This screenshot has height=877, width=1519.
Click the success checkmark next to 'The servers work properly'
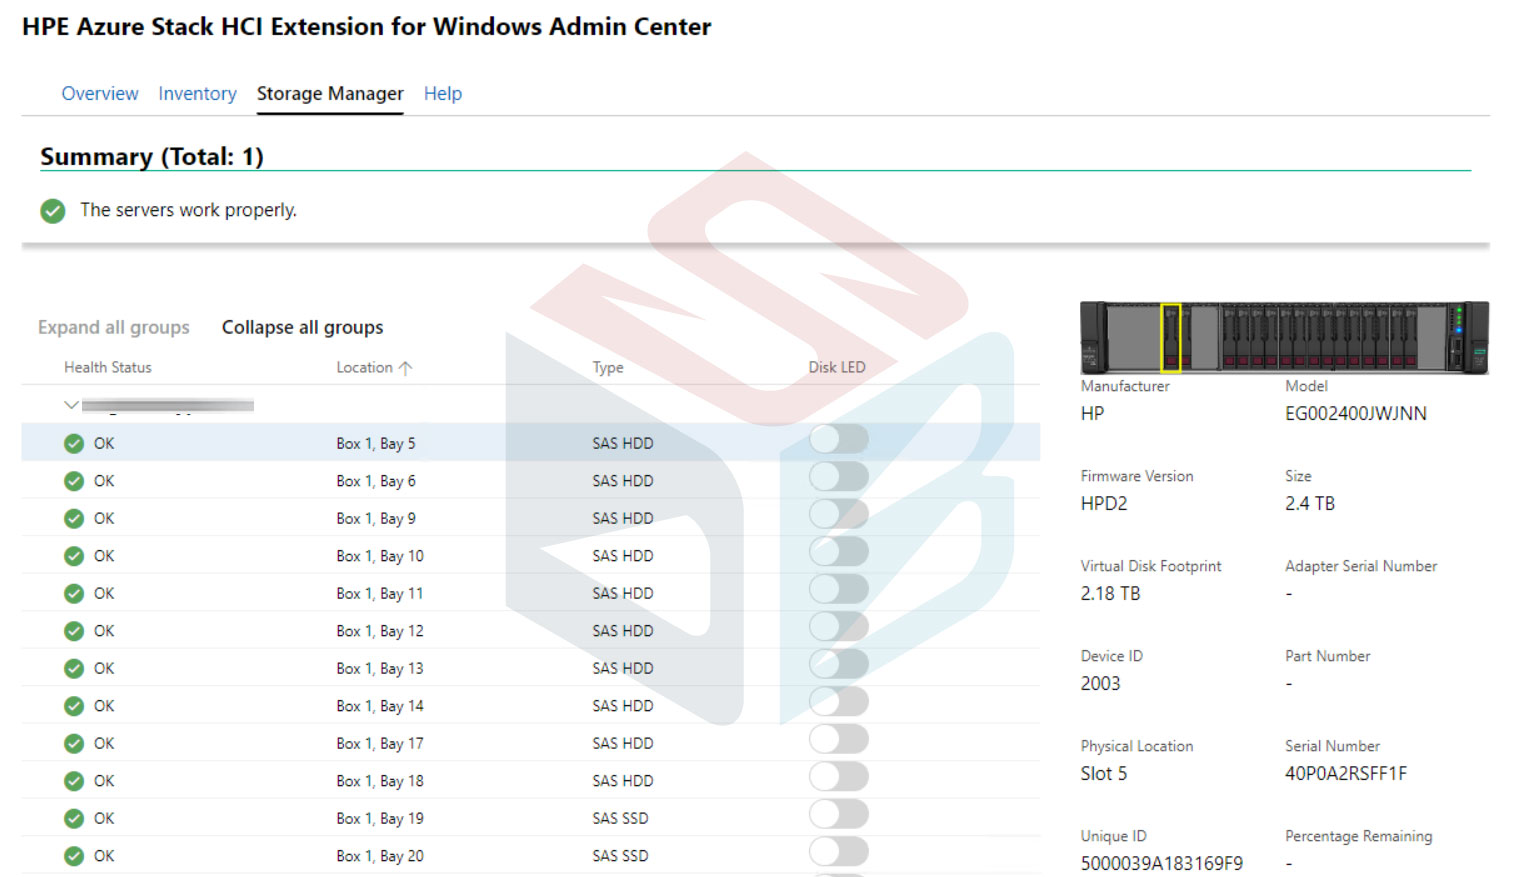point(52,211)
